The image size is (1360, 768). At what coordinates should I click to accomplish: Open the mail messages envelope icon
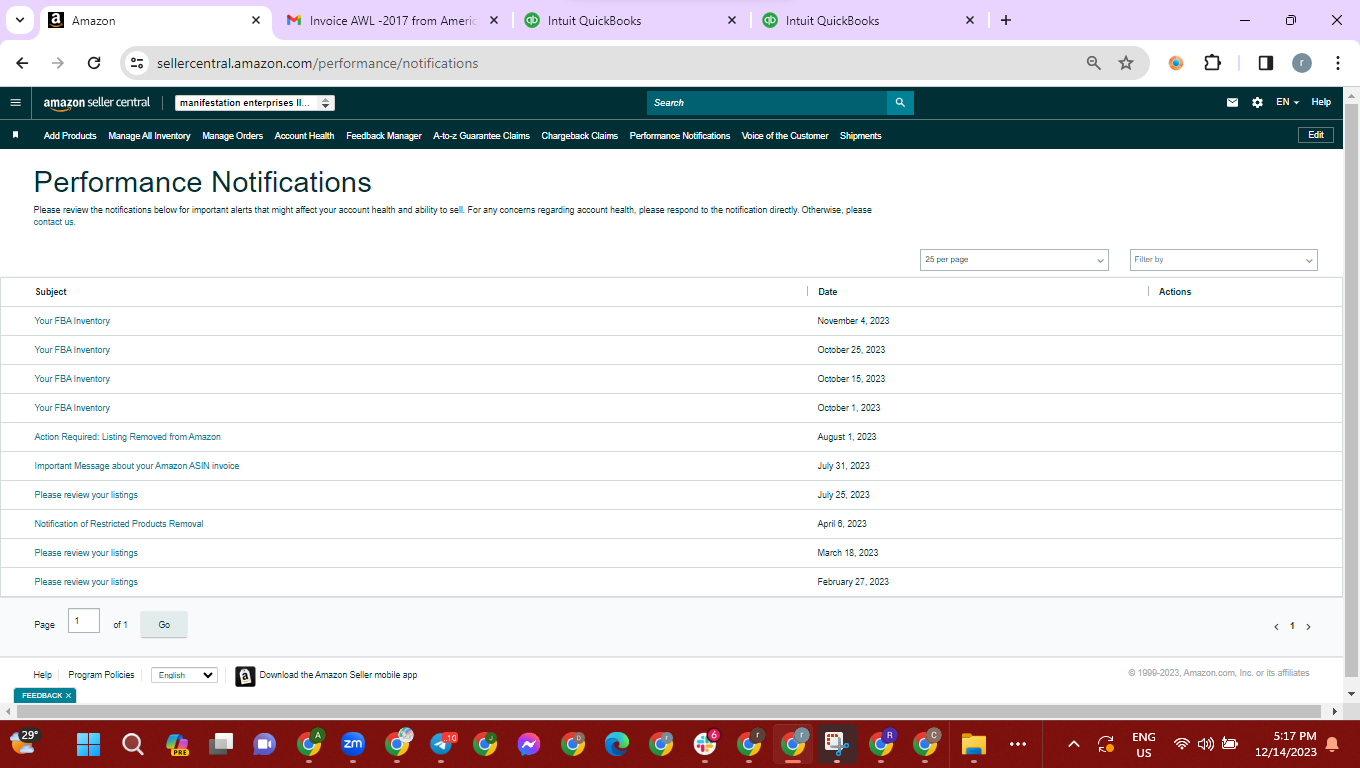coord(1232,102)
